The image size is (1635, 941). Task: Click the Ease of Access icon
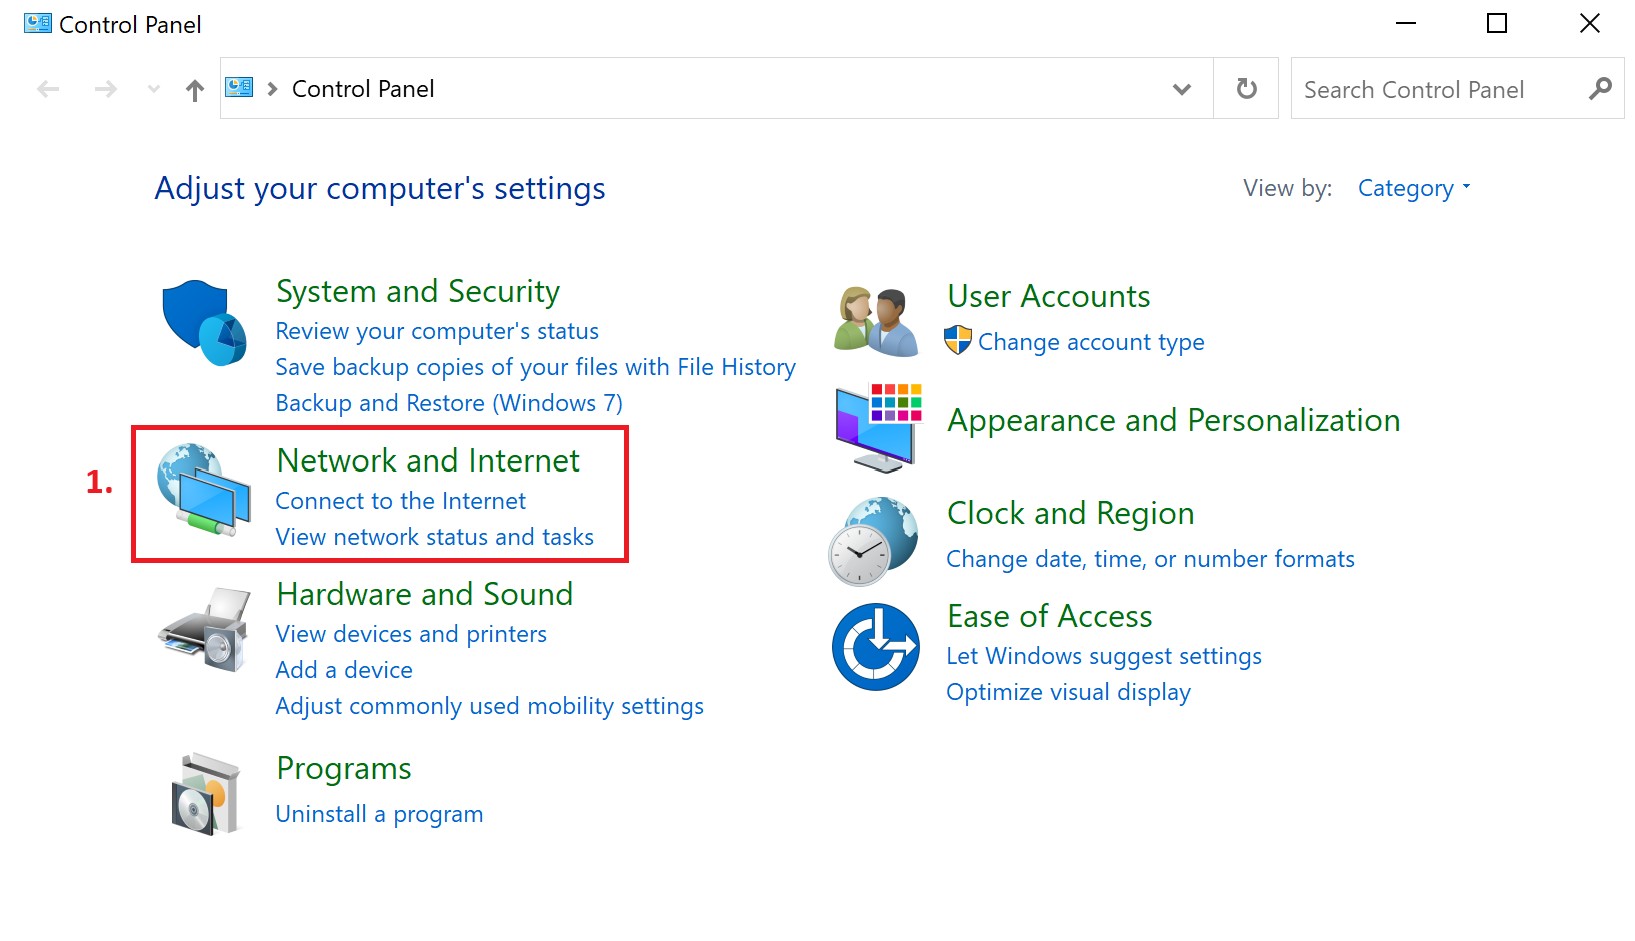tap(875, 647)
